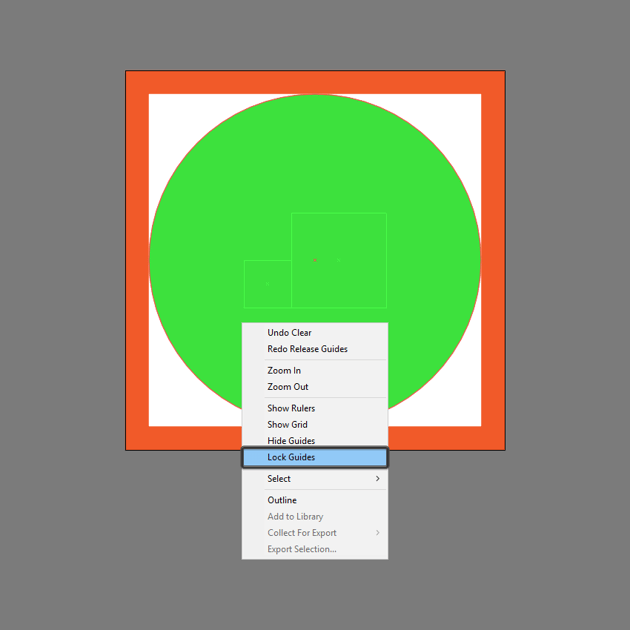Choose Undo Clear from context menu
The width and height of the screenshot is (630, 630).
coord(315,333)
